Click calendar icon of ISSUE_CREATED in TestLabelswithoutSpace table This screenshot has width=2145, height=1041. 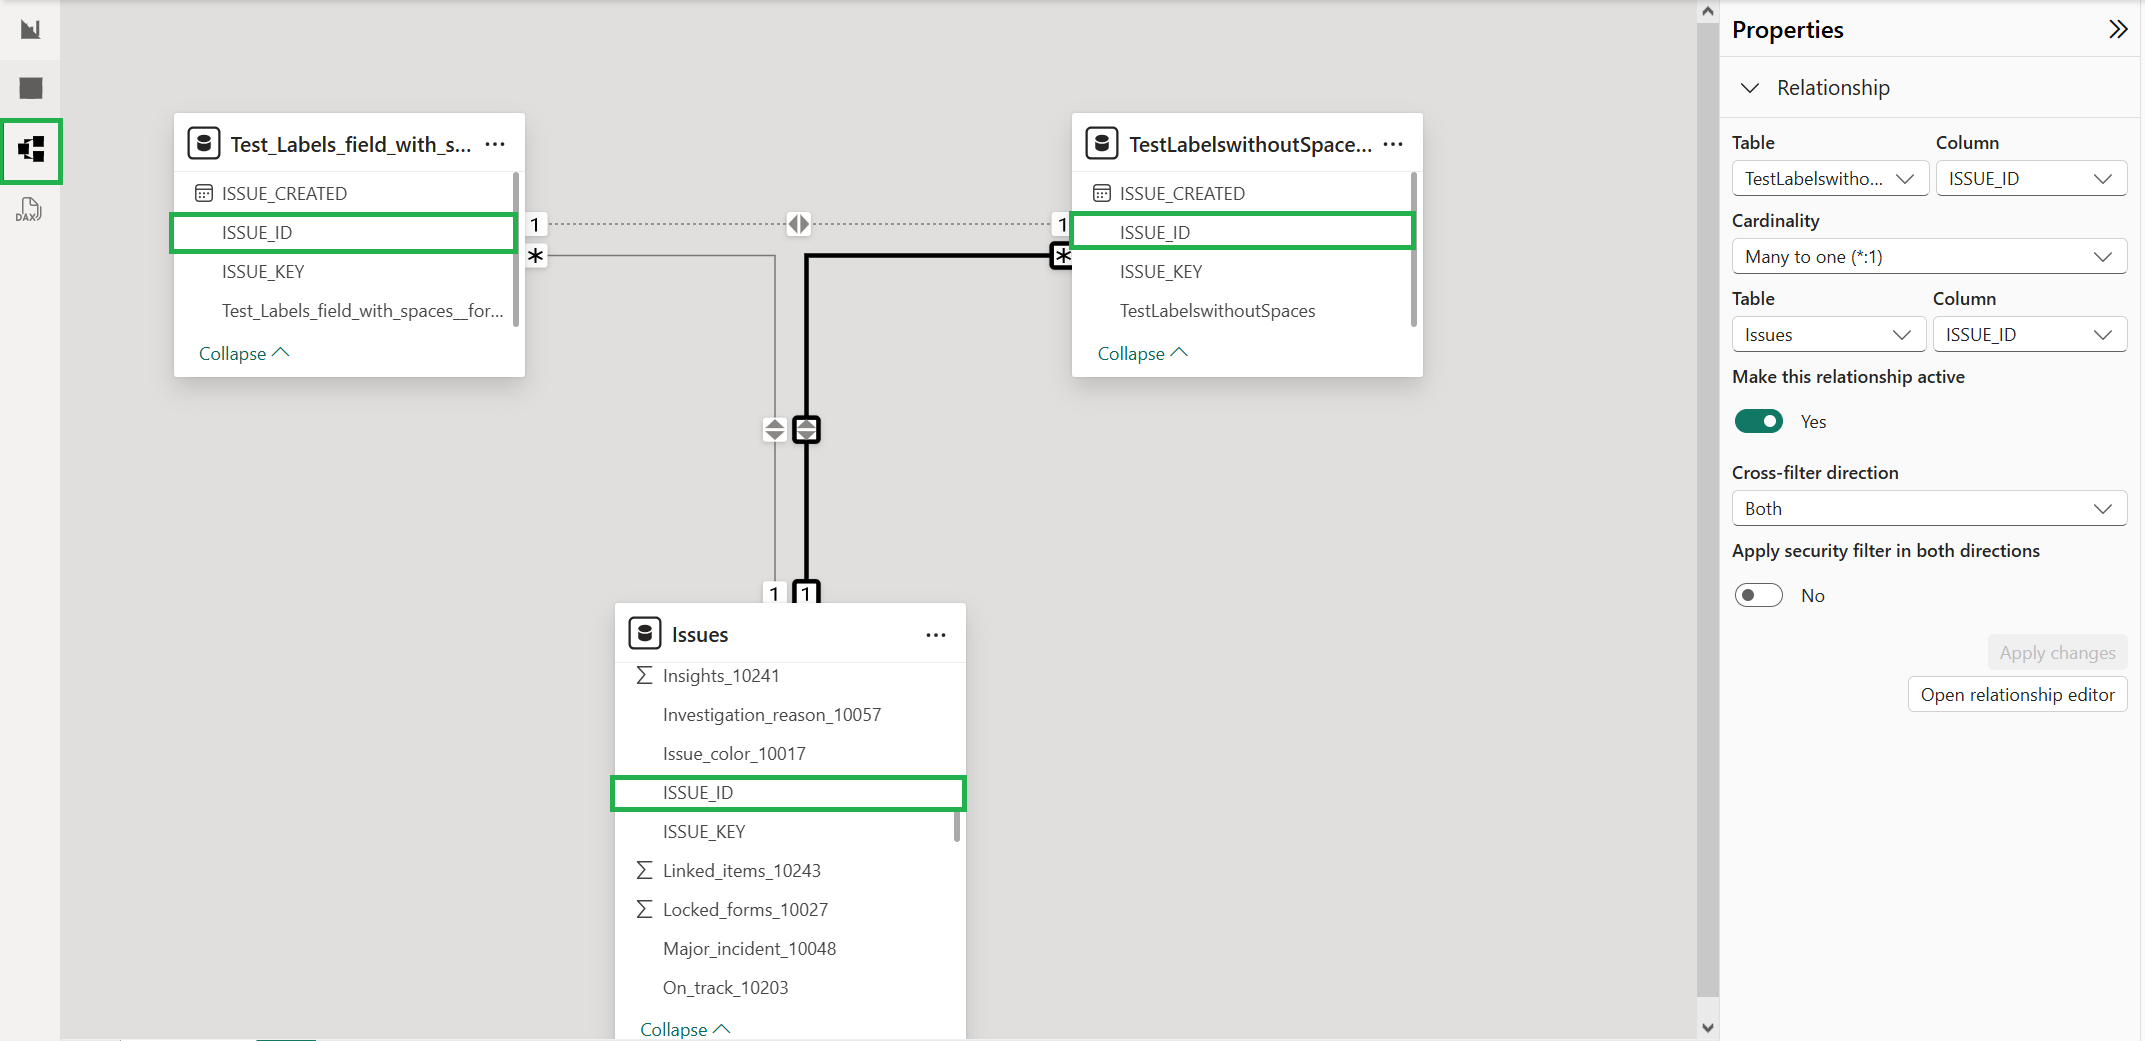(1102, 193)
